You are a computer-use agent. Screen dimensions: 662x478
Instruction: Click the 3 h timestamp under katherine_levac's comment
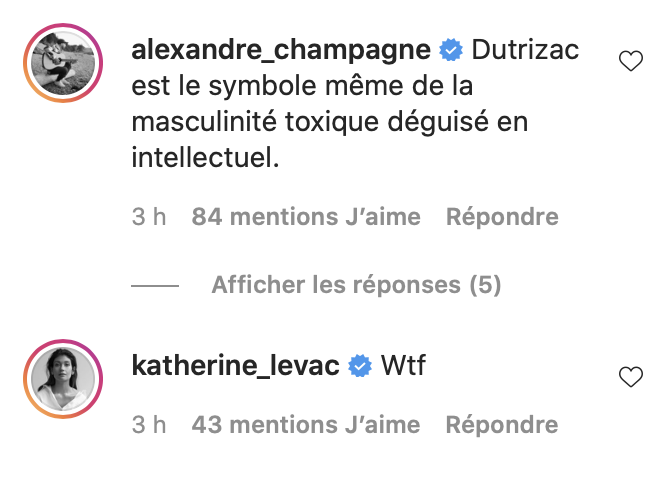(x=149, y=425)
